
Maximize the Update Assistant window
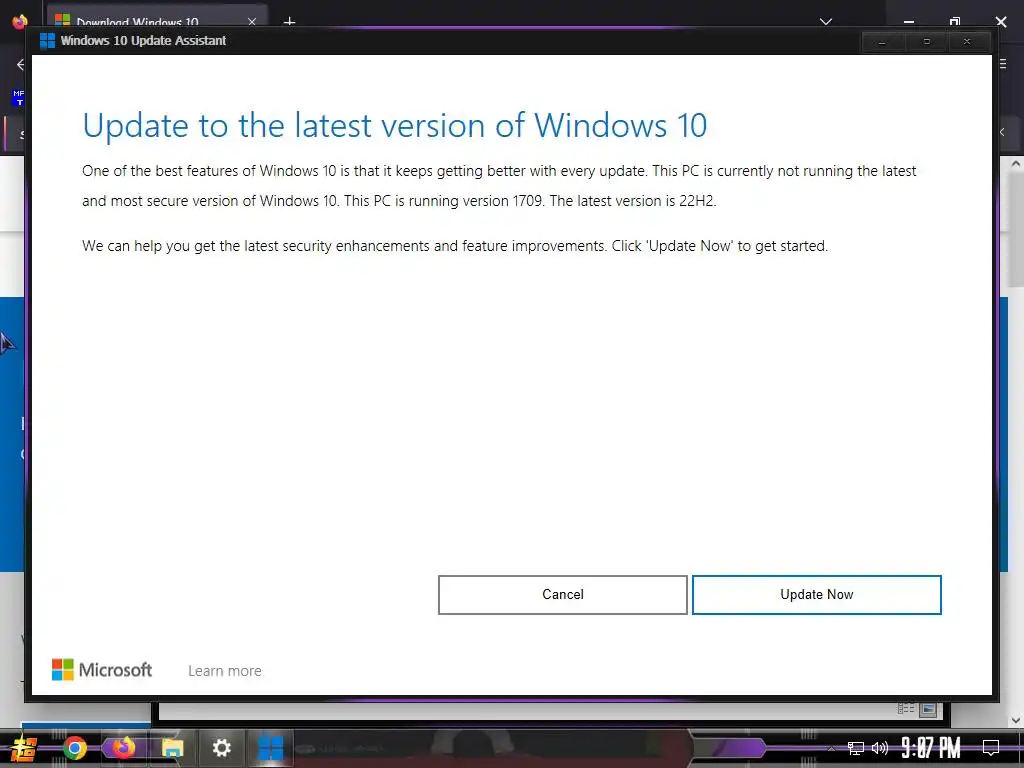[926, 42]
